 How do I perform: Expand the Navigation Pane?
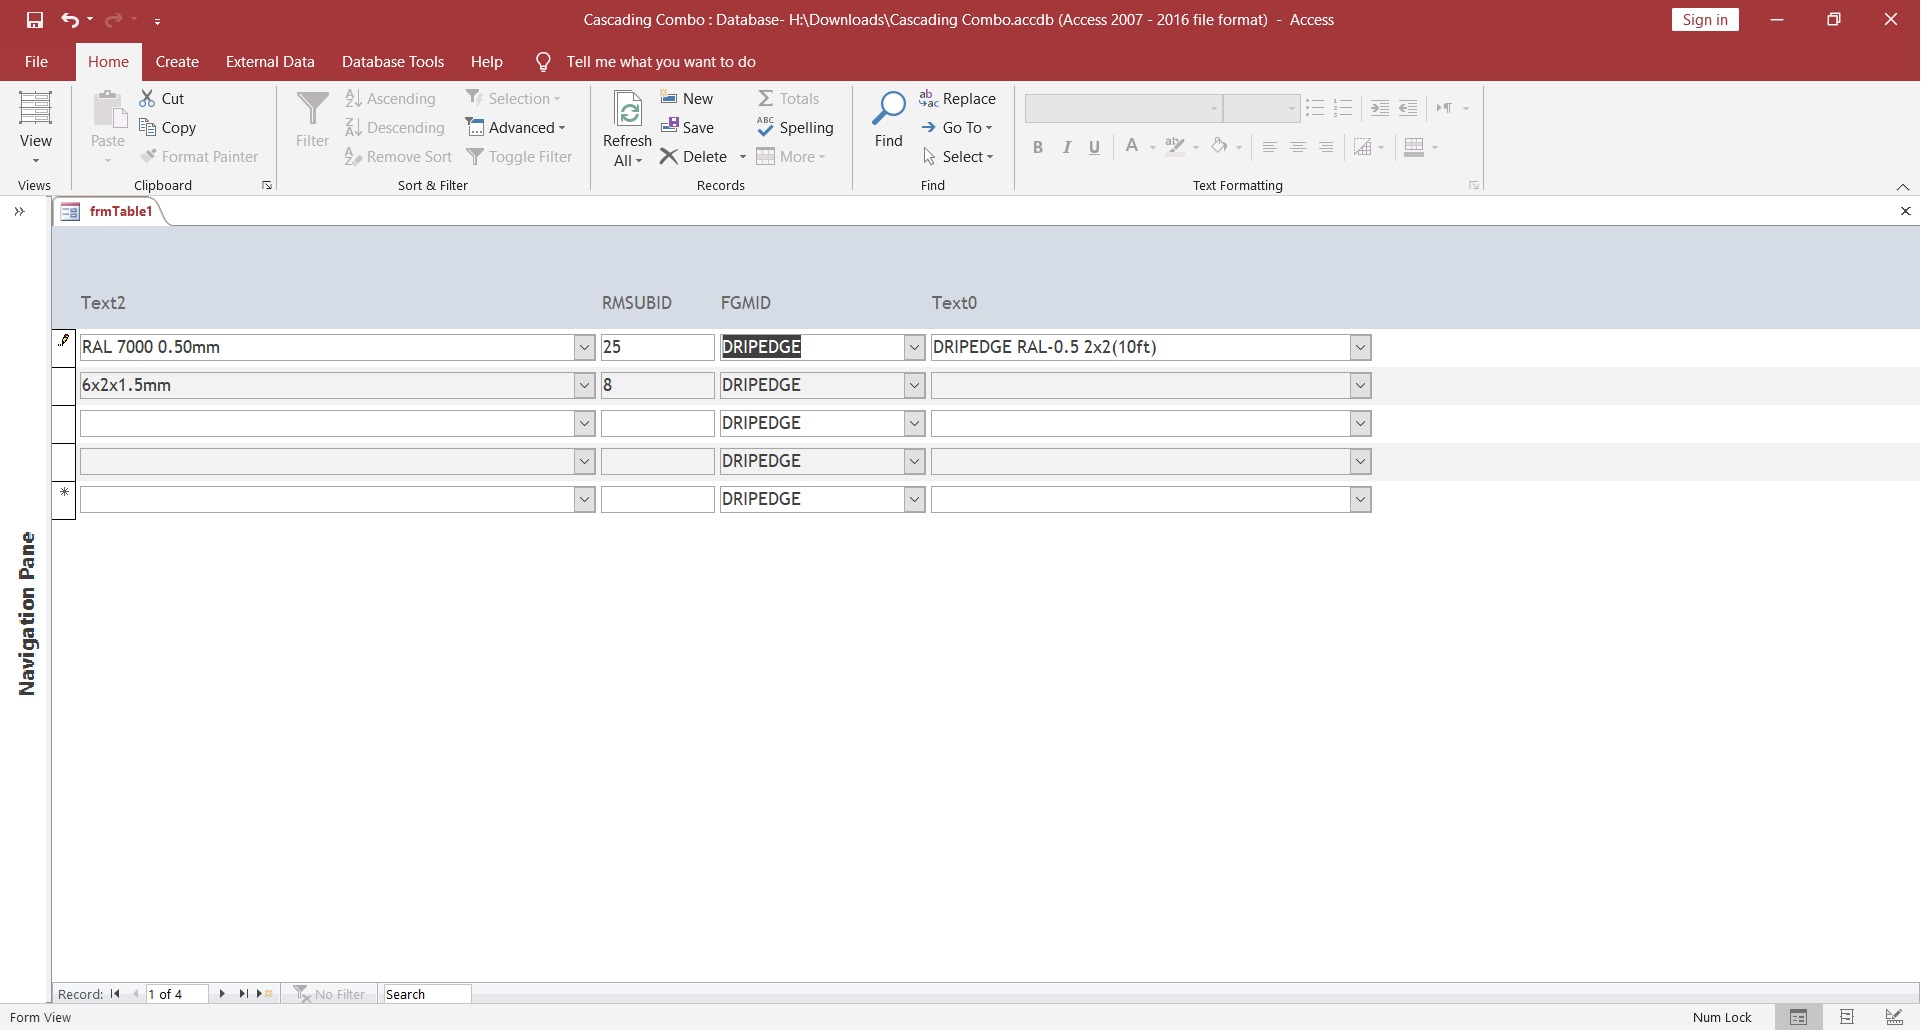pyautogui.click(x=19, y=211)
